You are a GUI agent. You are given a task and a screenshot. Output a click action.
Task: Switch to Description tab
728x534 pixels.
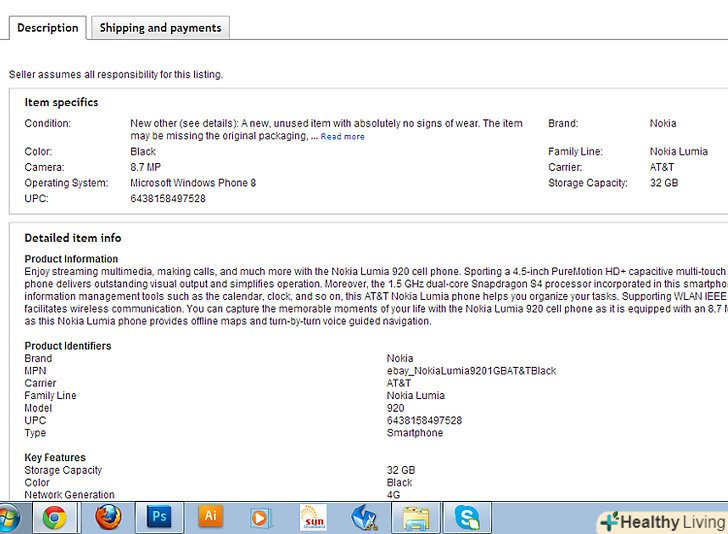coord(47,28)
